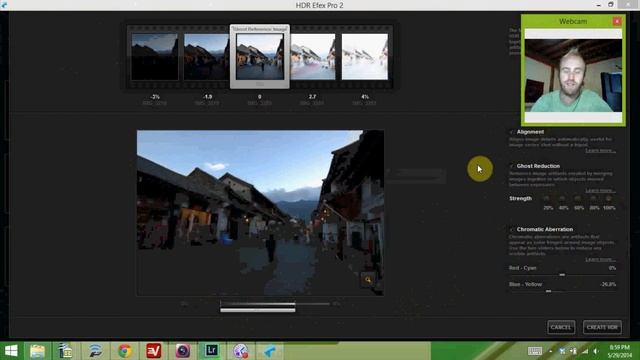Image resolution: width=640 pixels, height=360 pixels.
Task: Open File Explorer from taskbar
Action: [x=37, y=351]
